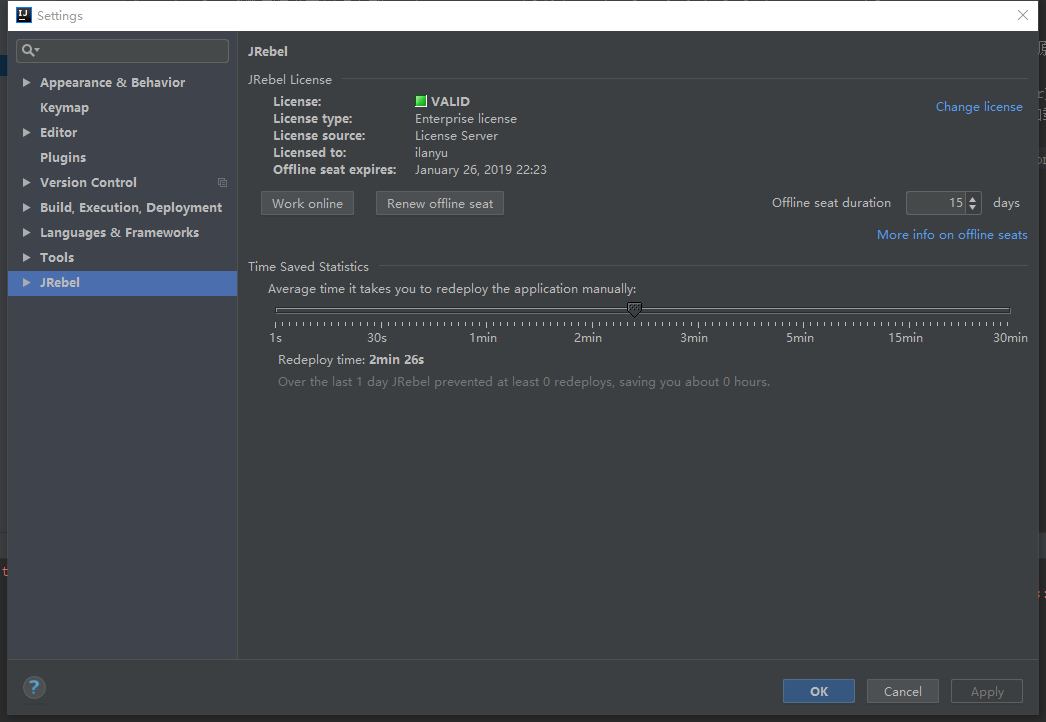Decrease offline seat duration with down arrow
Image resolution: width=1046 pixels, height=722 pixels.
coord(973,208)
